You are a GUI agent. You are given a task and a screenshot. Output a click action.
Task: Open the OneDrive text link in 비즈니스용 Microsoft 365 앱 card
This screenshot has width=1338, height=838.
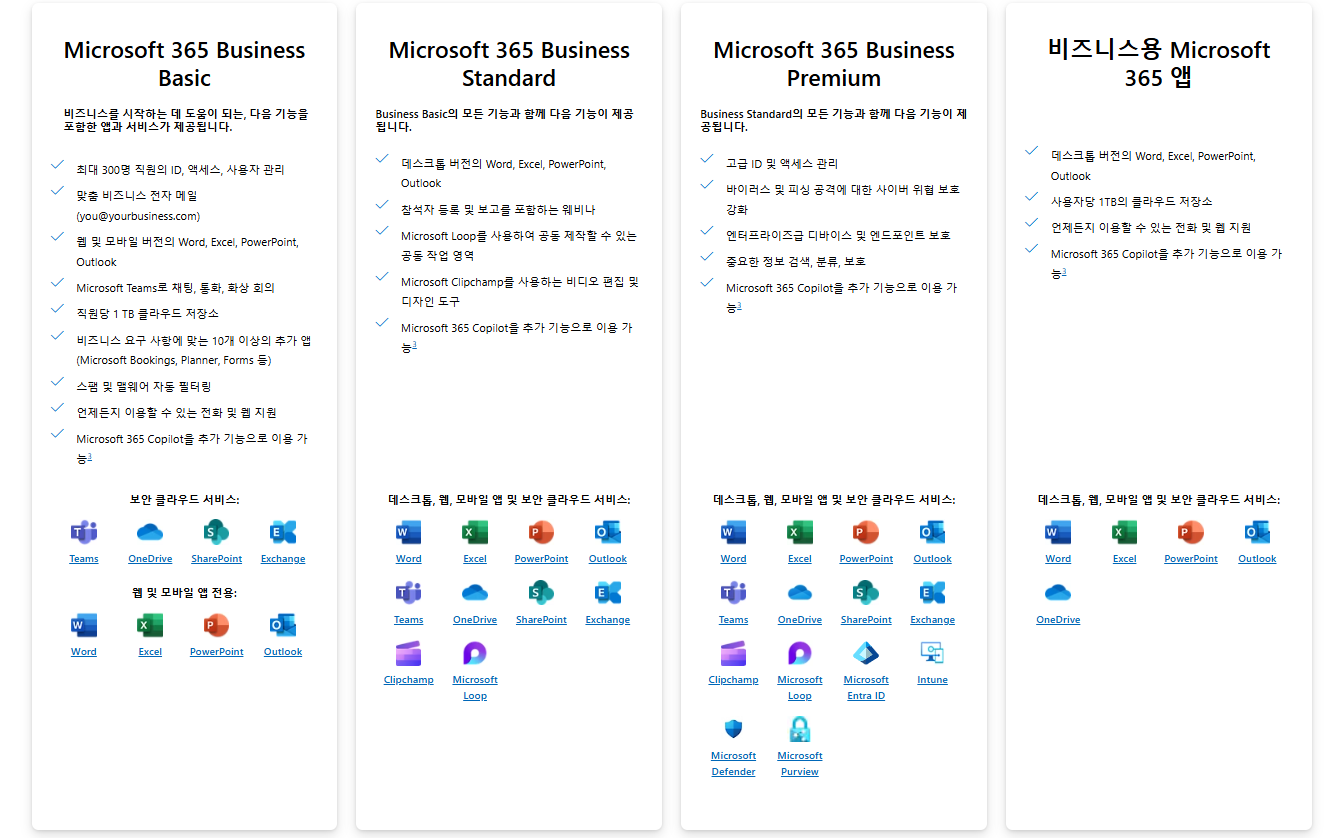click(1058, 620)
